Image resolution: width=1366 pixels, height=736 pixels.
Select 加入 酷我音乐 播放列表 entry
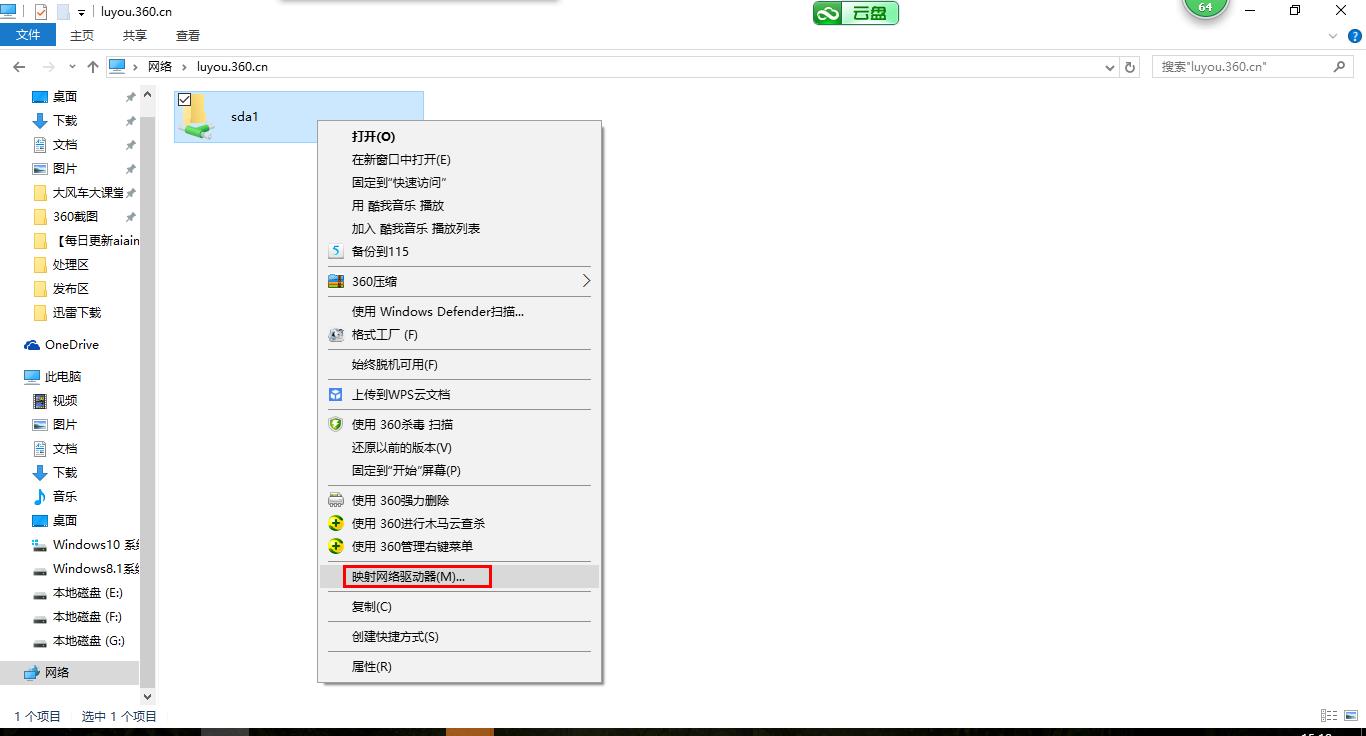(459, 229)
